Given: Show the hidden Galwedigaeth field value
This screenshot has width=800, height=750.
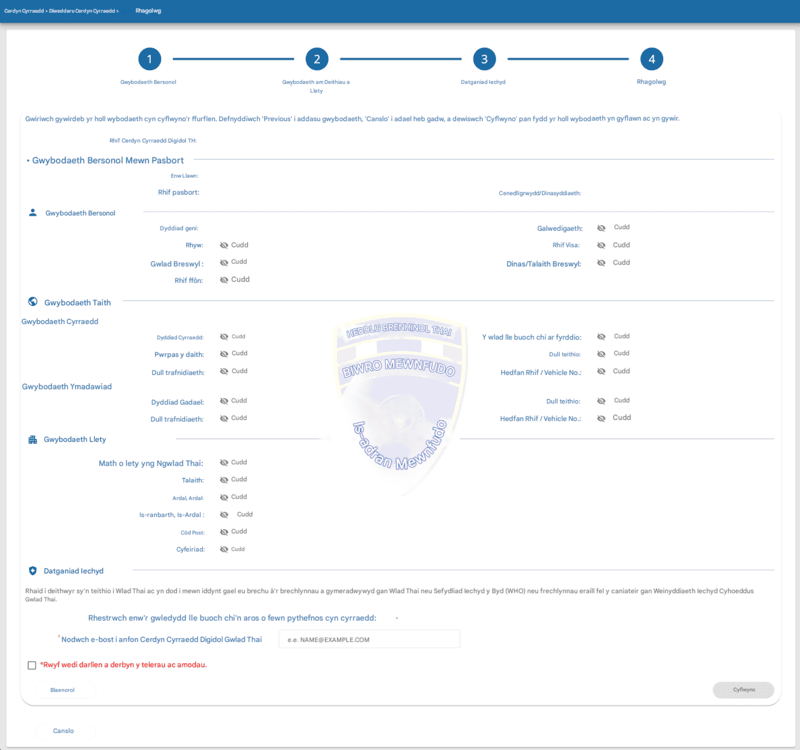Looking at the screenshot, I should click(602, 228).
